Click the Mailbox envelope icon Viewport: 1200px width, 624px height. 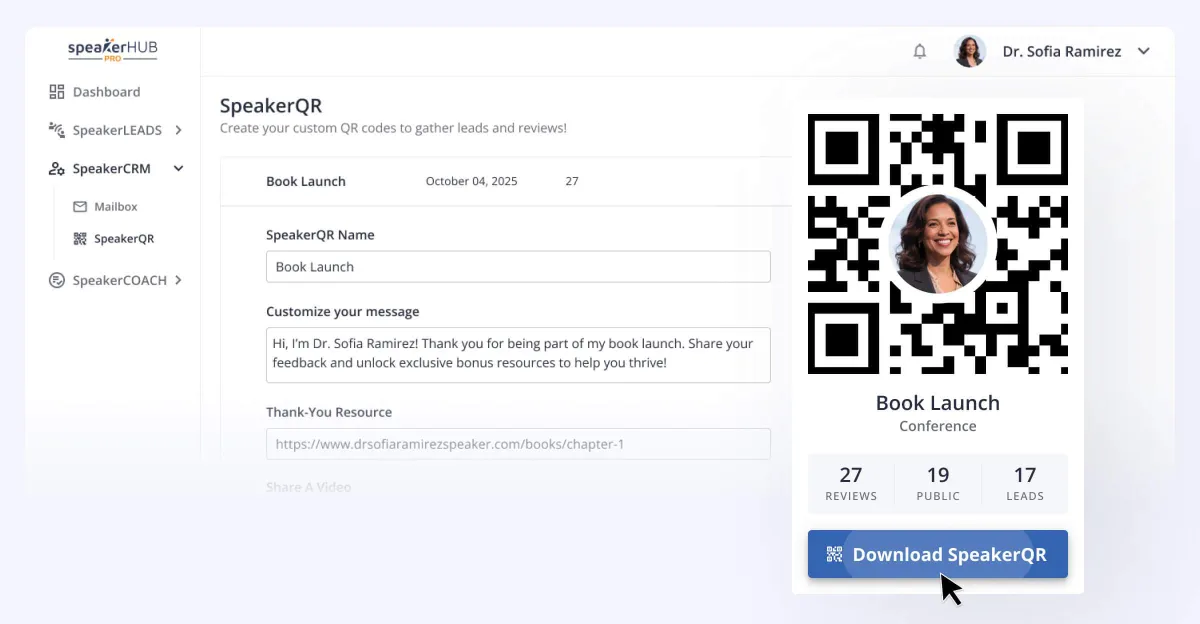[x=80, y=207]
